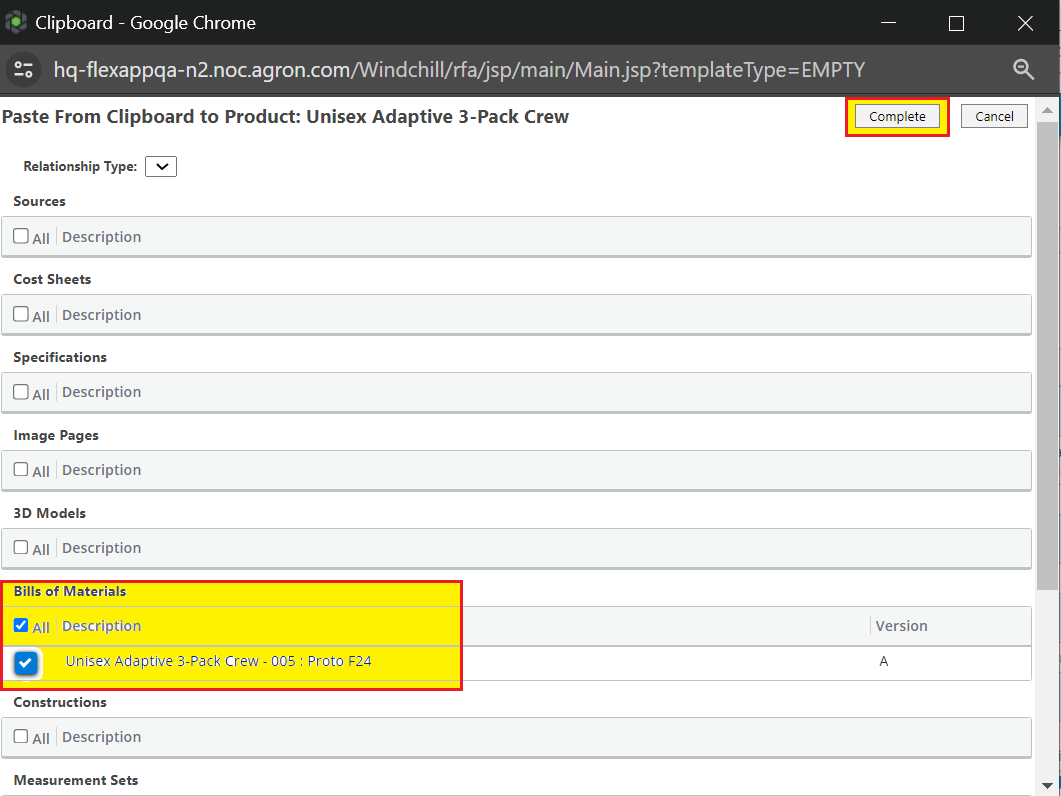1061x796 pixels.
Task: Click the vertical scrollbar thumb
Action: click(1047, 355)
